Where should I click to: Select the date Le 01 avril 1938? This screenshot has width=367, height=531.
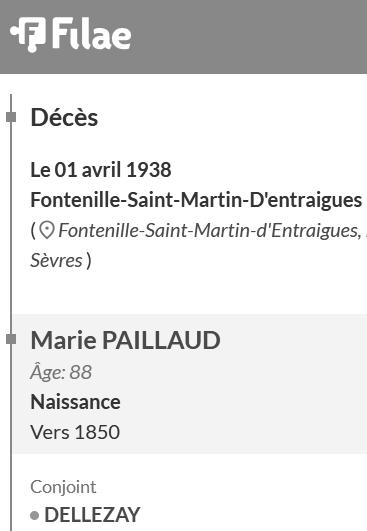[101, 170]
